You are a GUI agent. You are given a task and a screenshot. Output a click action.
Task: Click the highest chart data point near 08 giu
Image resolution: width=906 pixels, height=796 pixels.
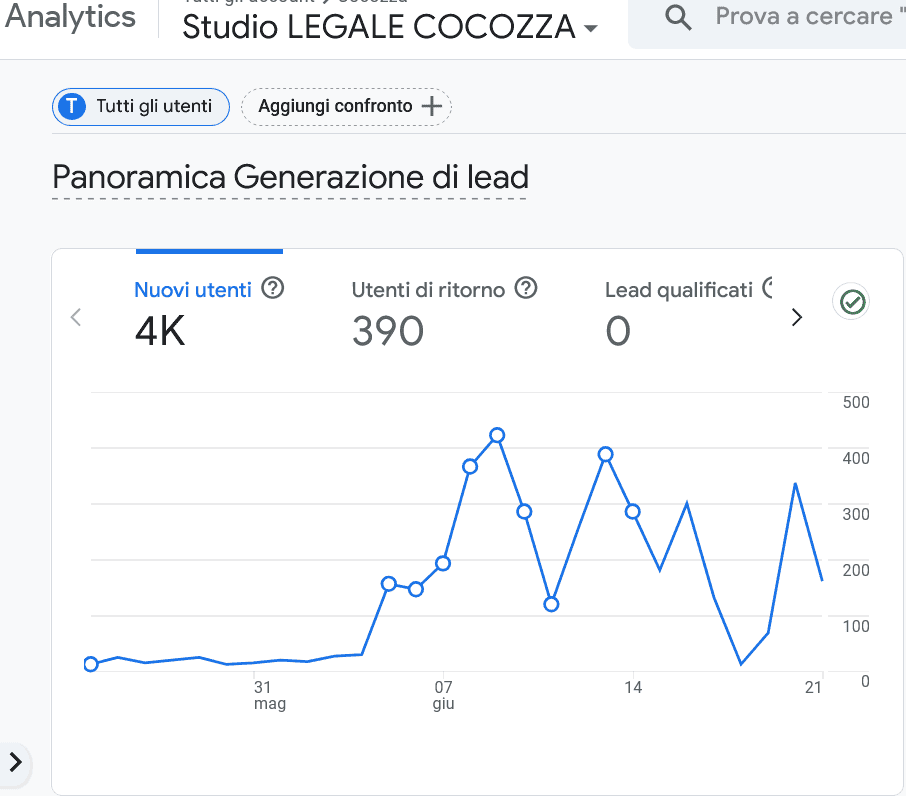click(497, 435)
